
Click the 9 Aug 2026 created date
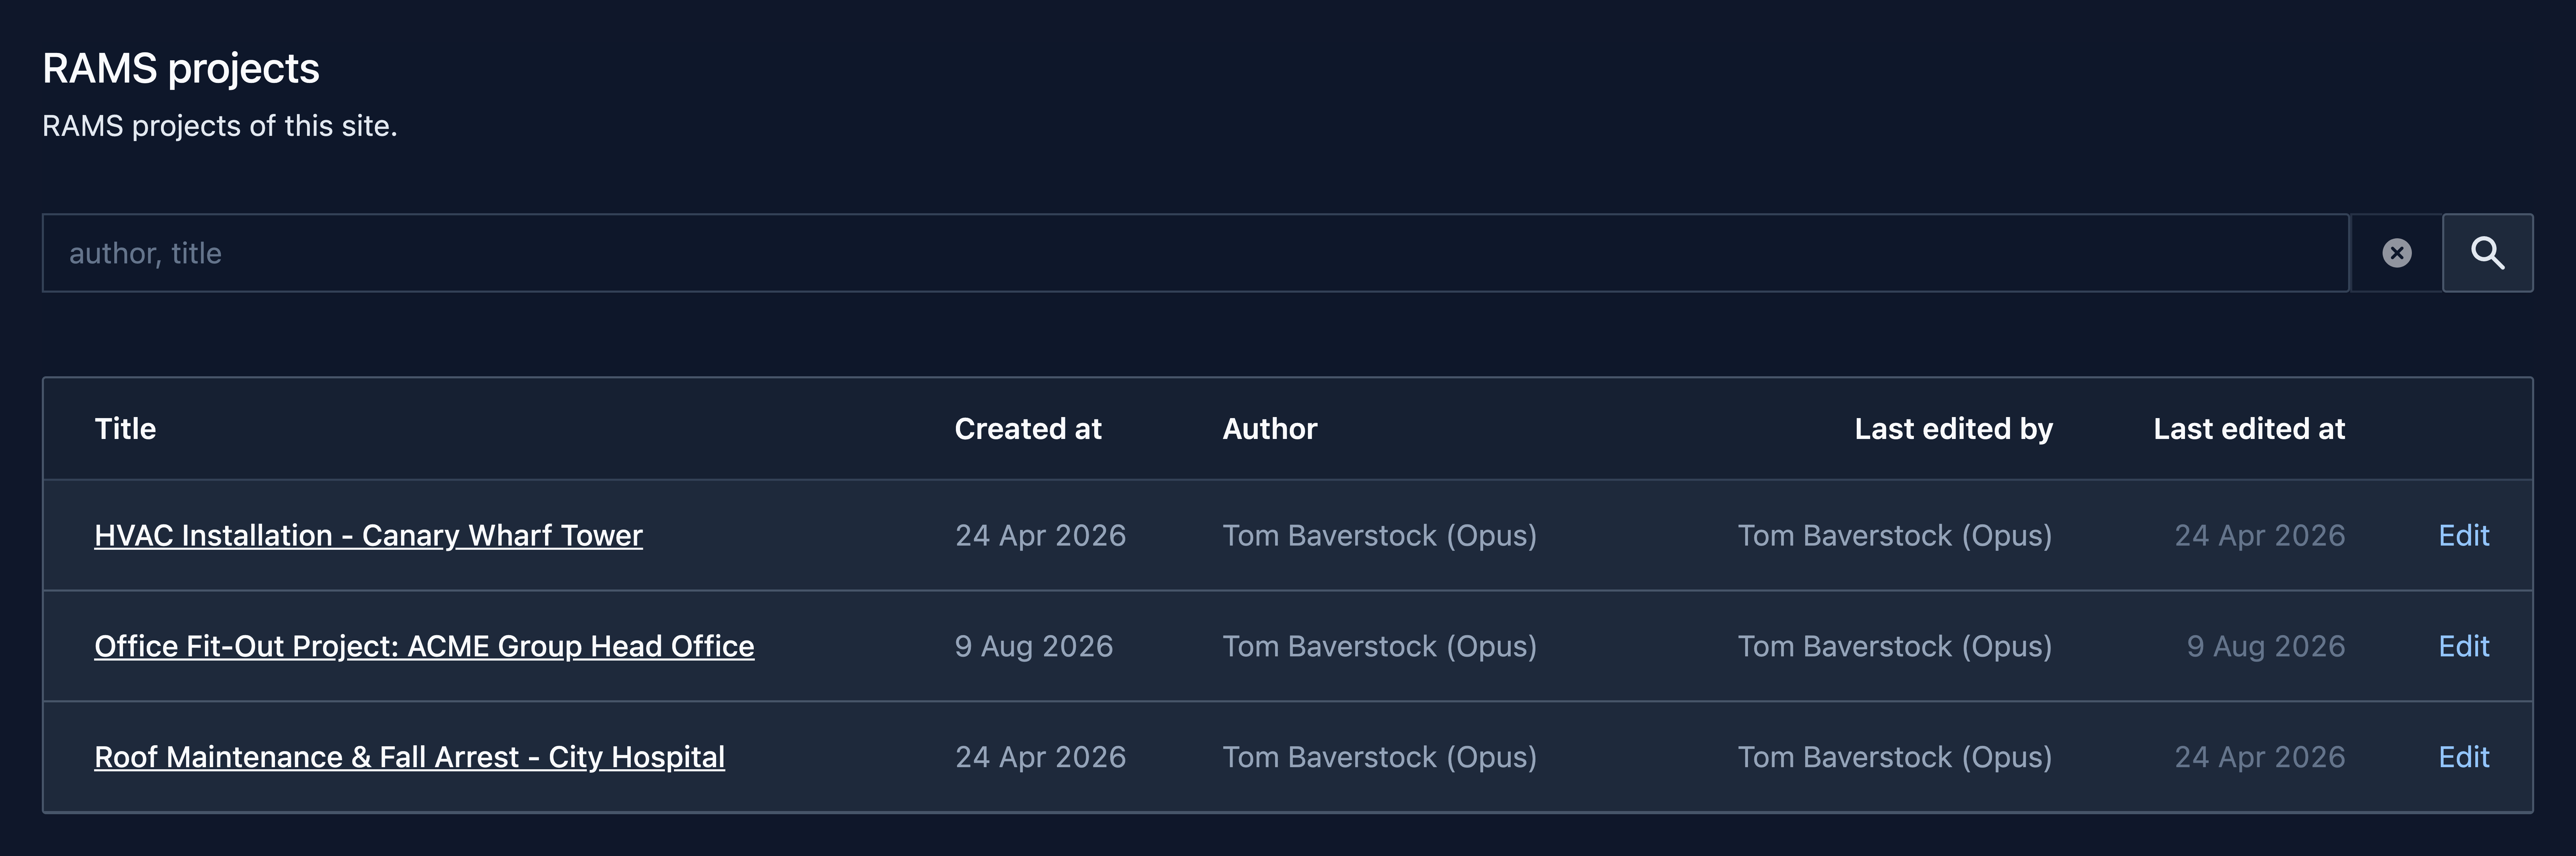point(1033,646)
